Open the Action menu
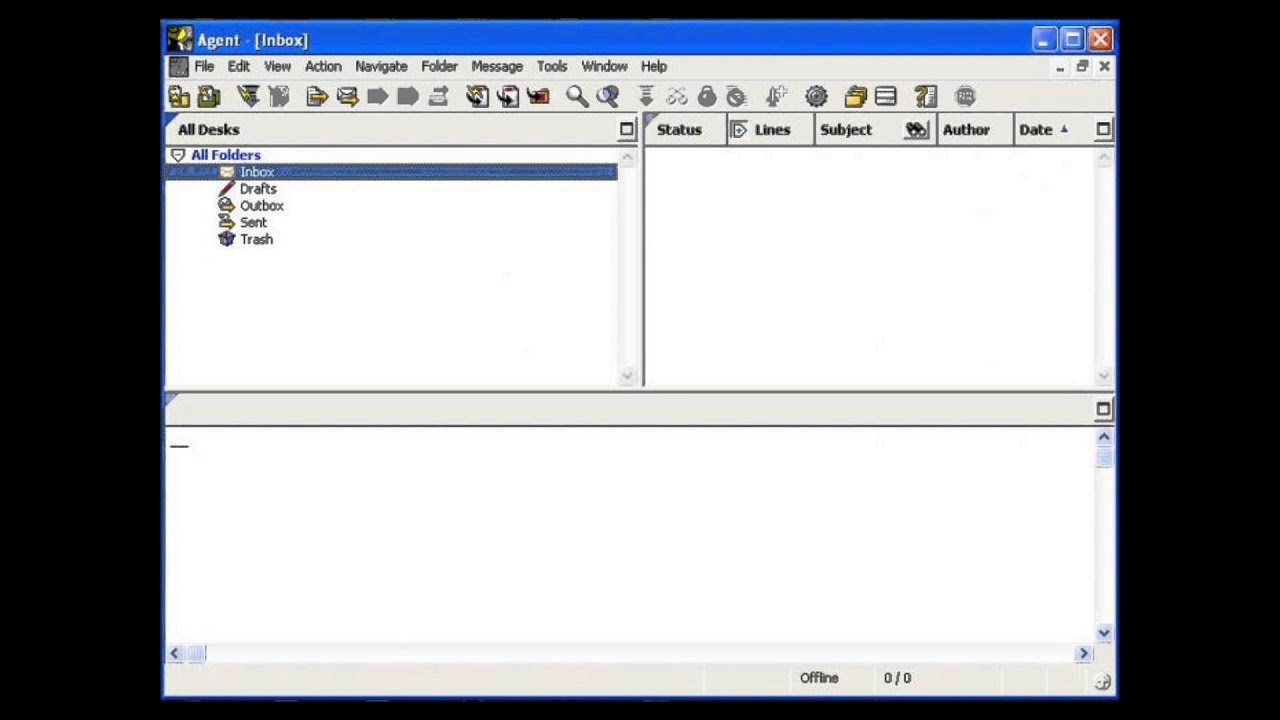The width and height of the screenshot is (1280, 720). pos(323,66)
